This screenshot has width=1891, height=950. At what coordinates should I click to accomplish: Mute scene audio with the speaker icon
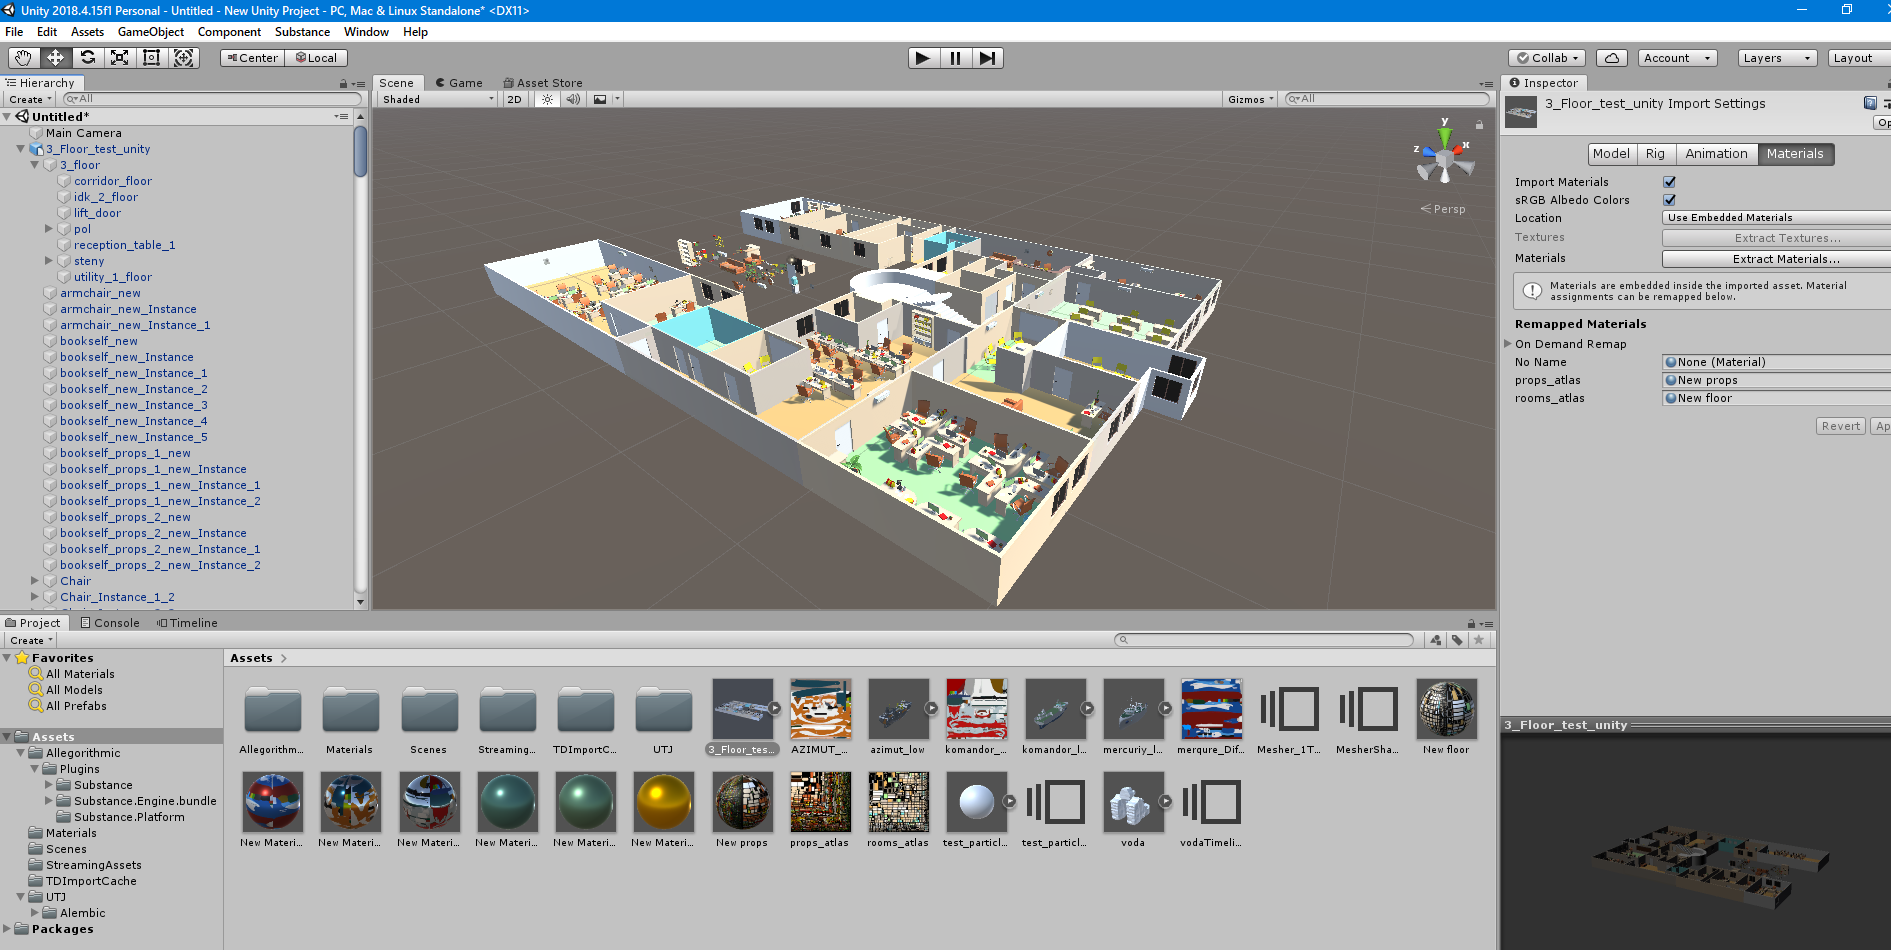(x=572, y=99)
